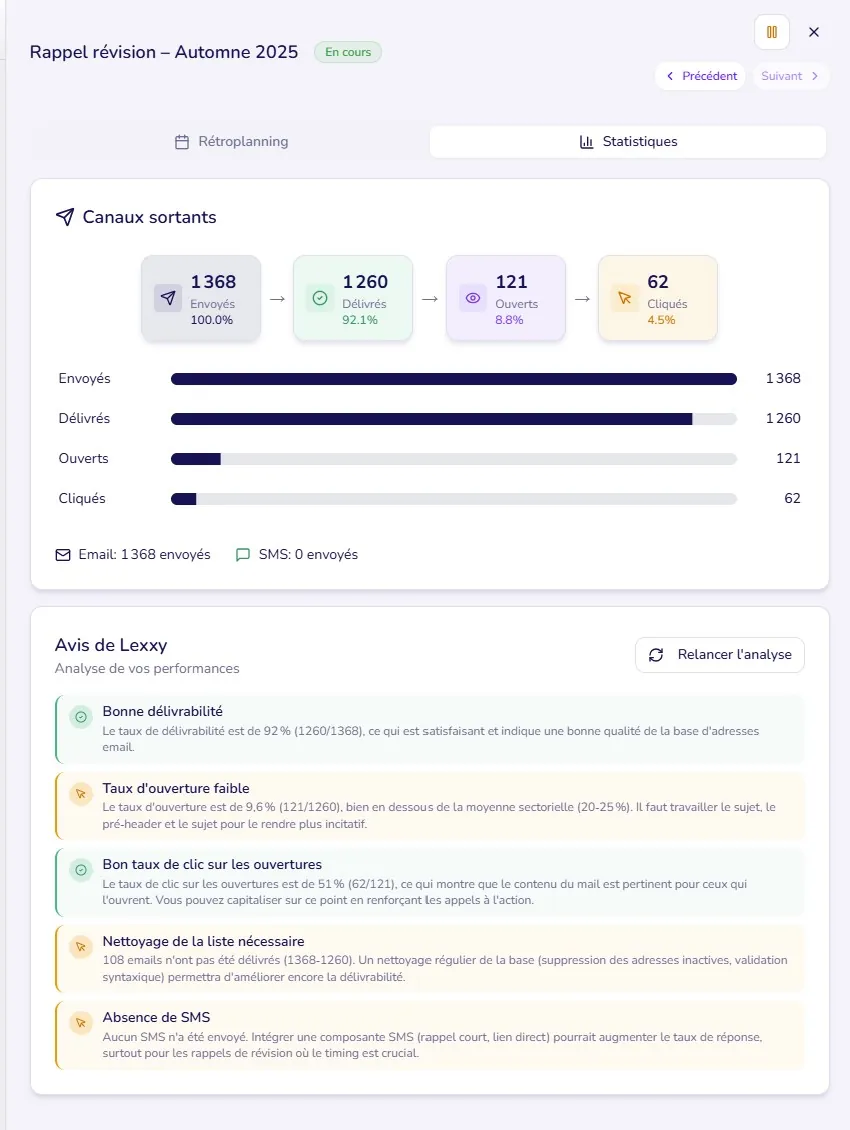The height and width of the screenshot is (1130, 850).
Task: Click the chevron right in Suivant button
Action: pos(815,76)
